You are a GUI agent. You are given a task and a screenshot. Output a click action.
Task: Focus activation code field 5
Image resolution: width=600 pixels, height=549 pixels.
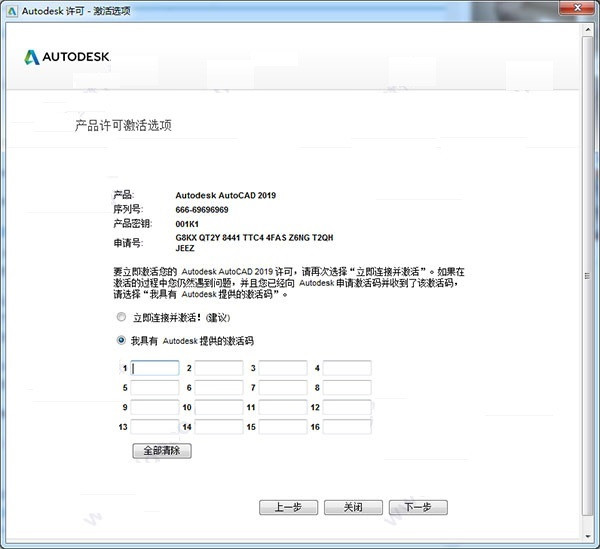(155, 388)
